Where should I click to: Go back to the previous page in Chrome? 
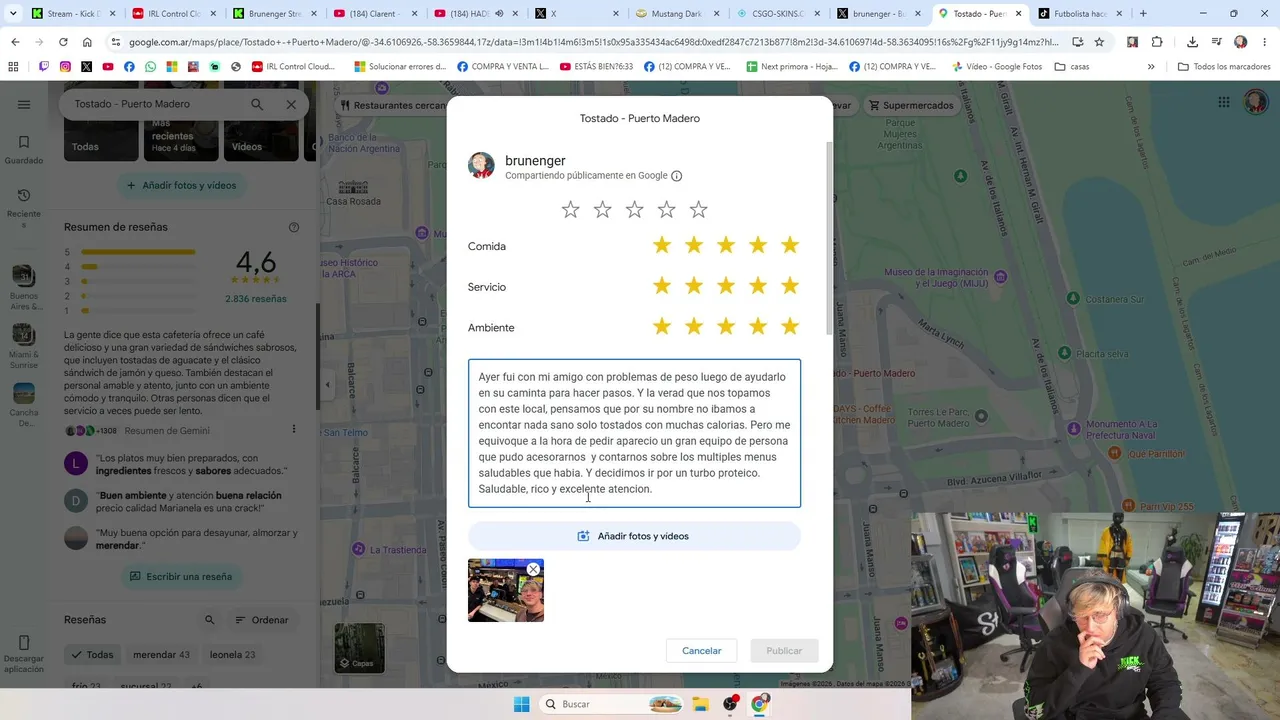15,42
